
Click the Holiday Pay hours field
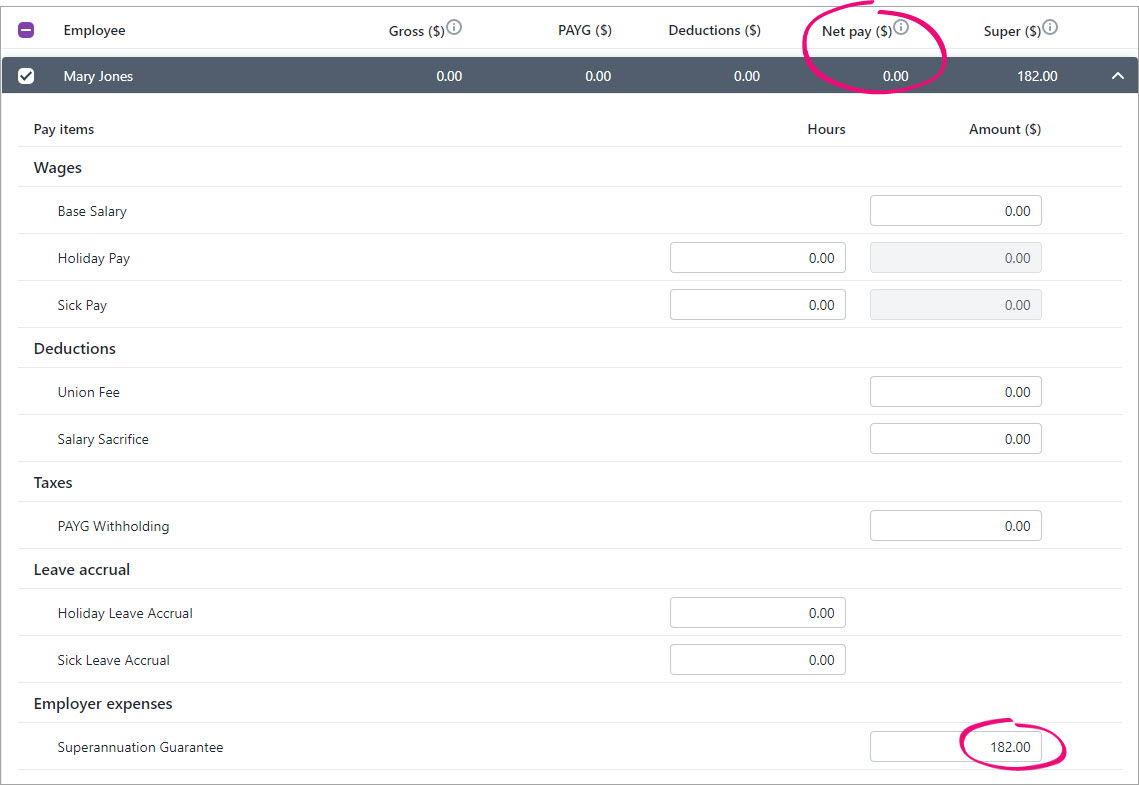coord(758,258)
